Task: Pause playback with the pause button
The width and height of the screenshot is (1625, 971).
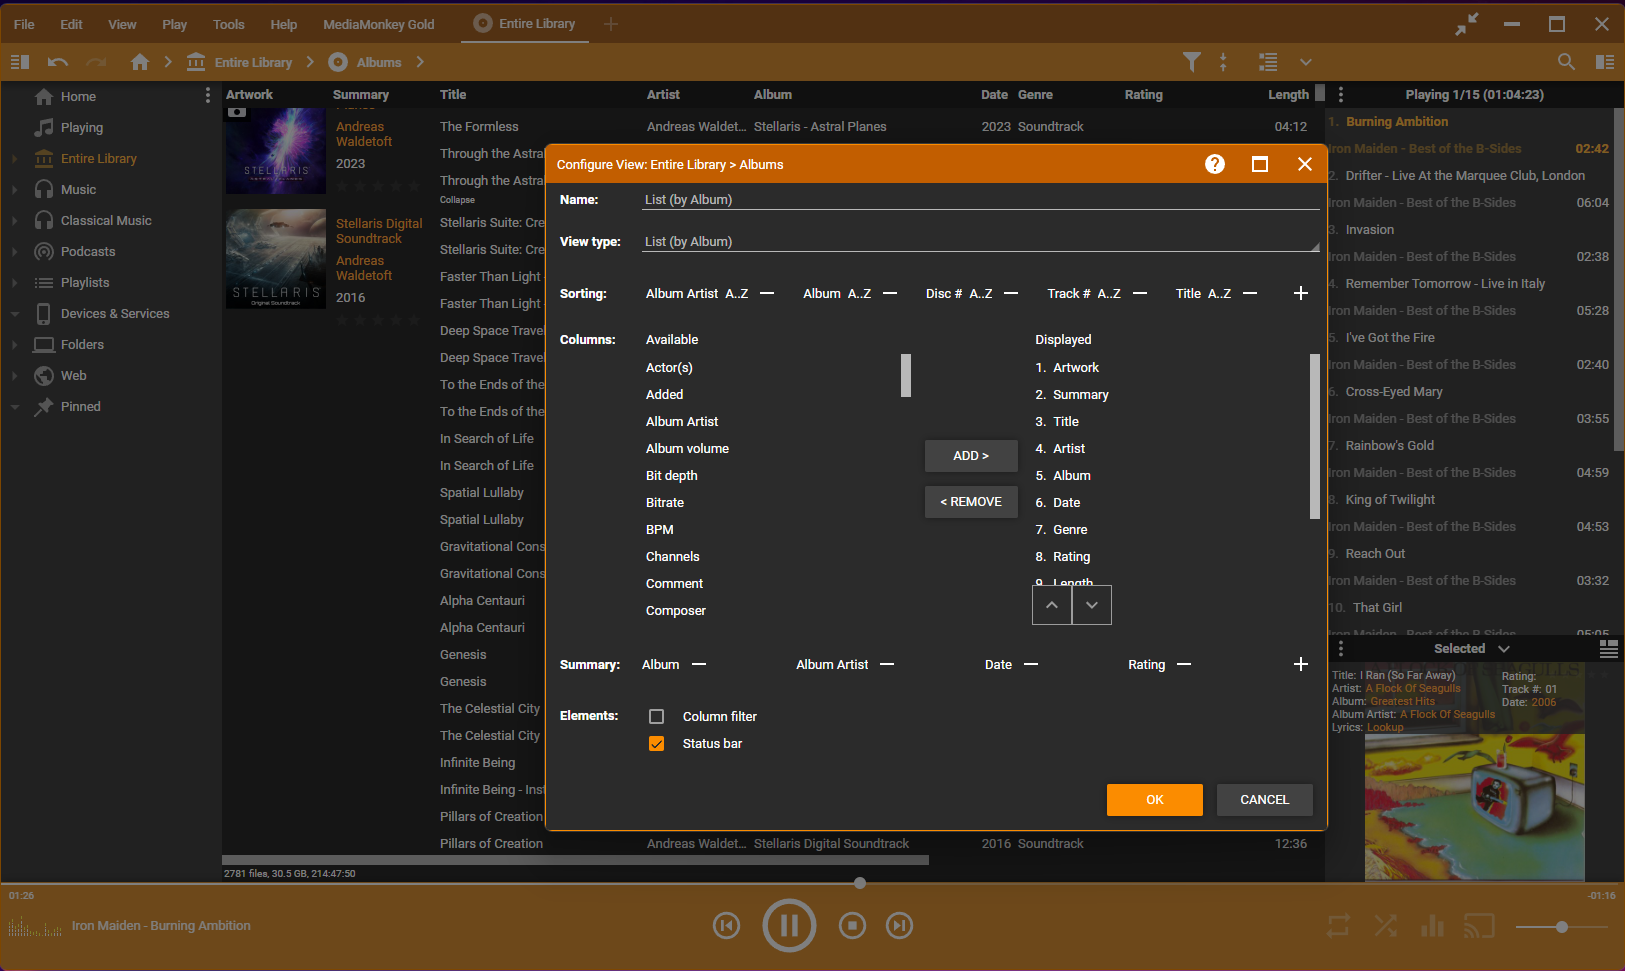Action: [x=789, y=926]
